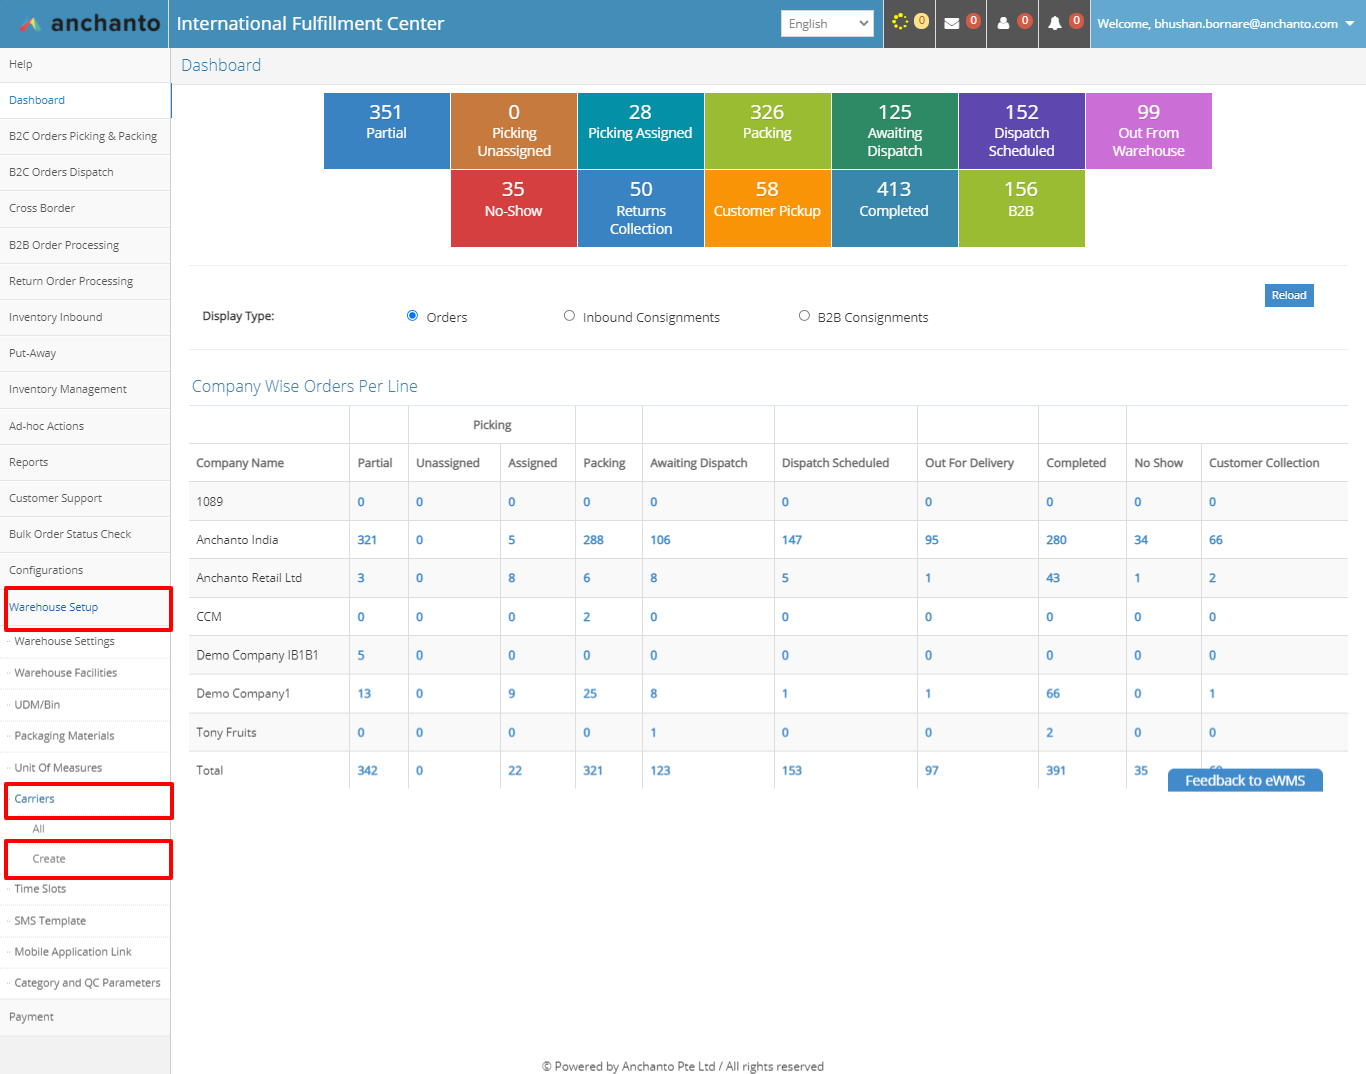Expand the Carriers section in sidebar

click(34, 798)
